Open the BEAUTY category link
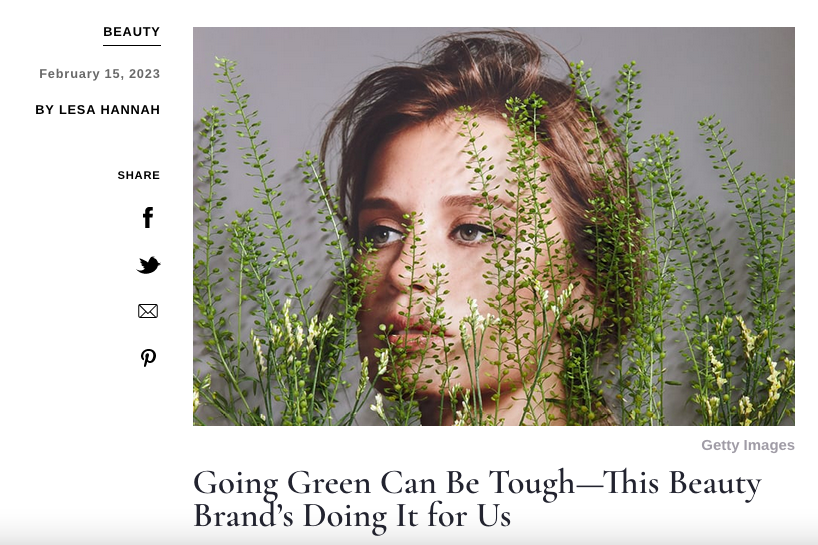Screen dimensions: 818x545 [x=131, y=32]
